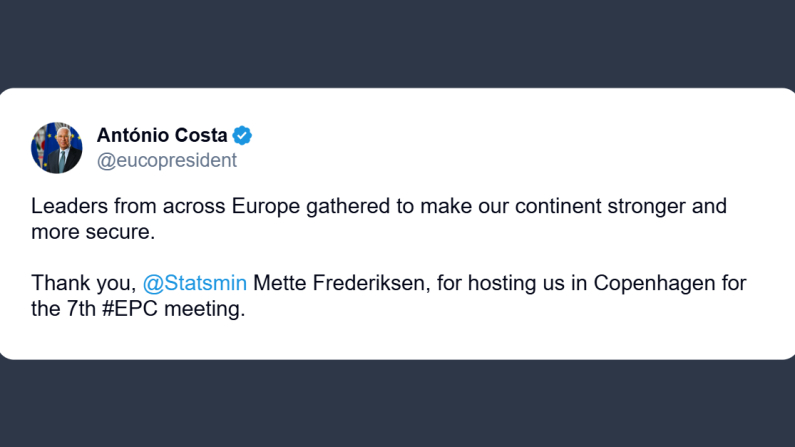
Task: Open the @Statsmin mention link
Action: click(195, 282)
